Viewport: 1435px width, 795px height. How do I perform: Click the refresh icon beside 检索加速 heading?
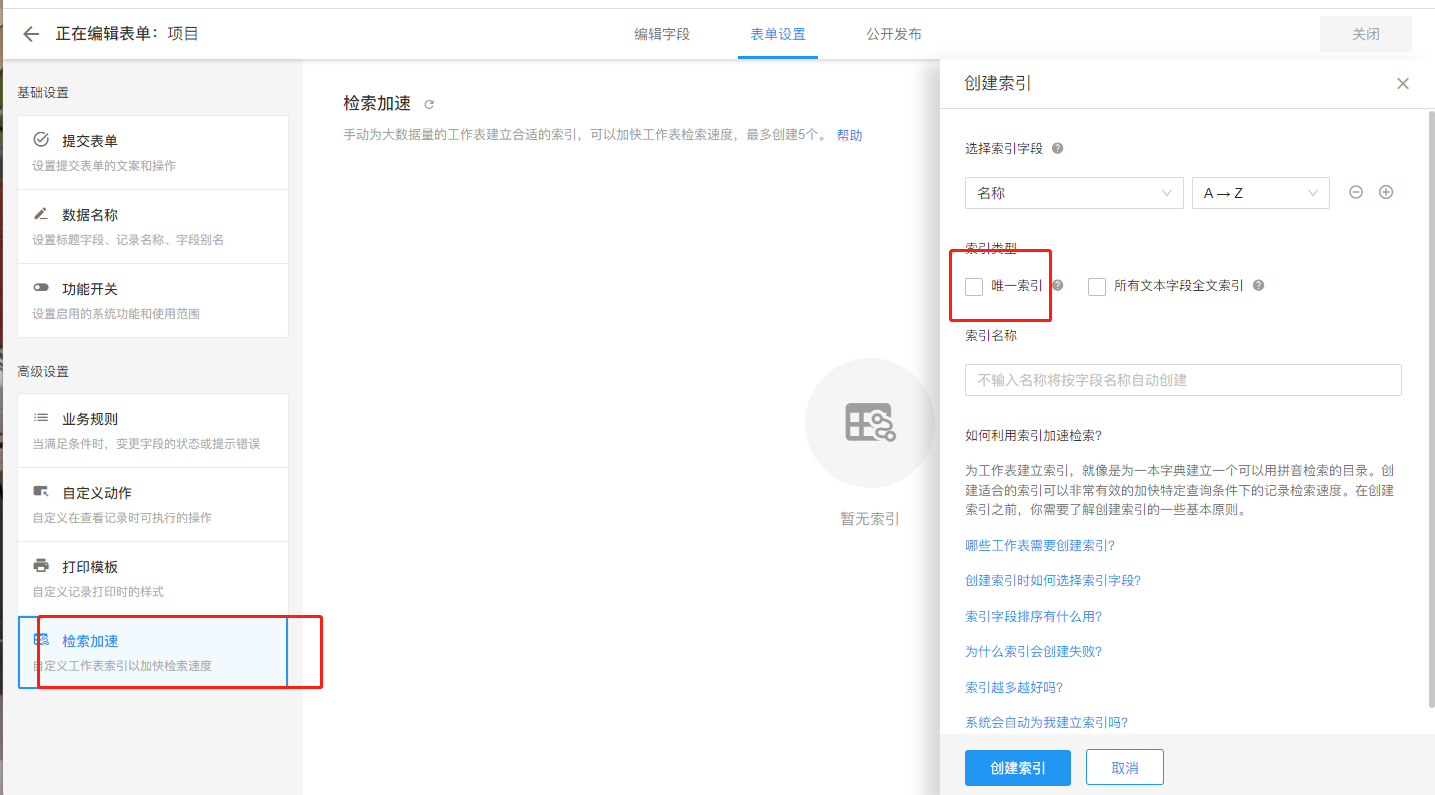pyautogui.click(x=429, y=104)
